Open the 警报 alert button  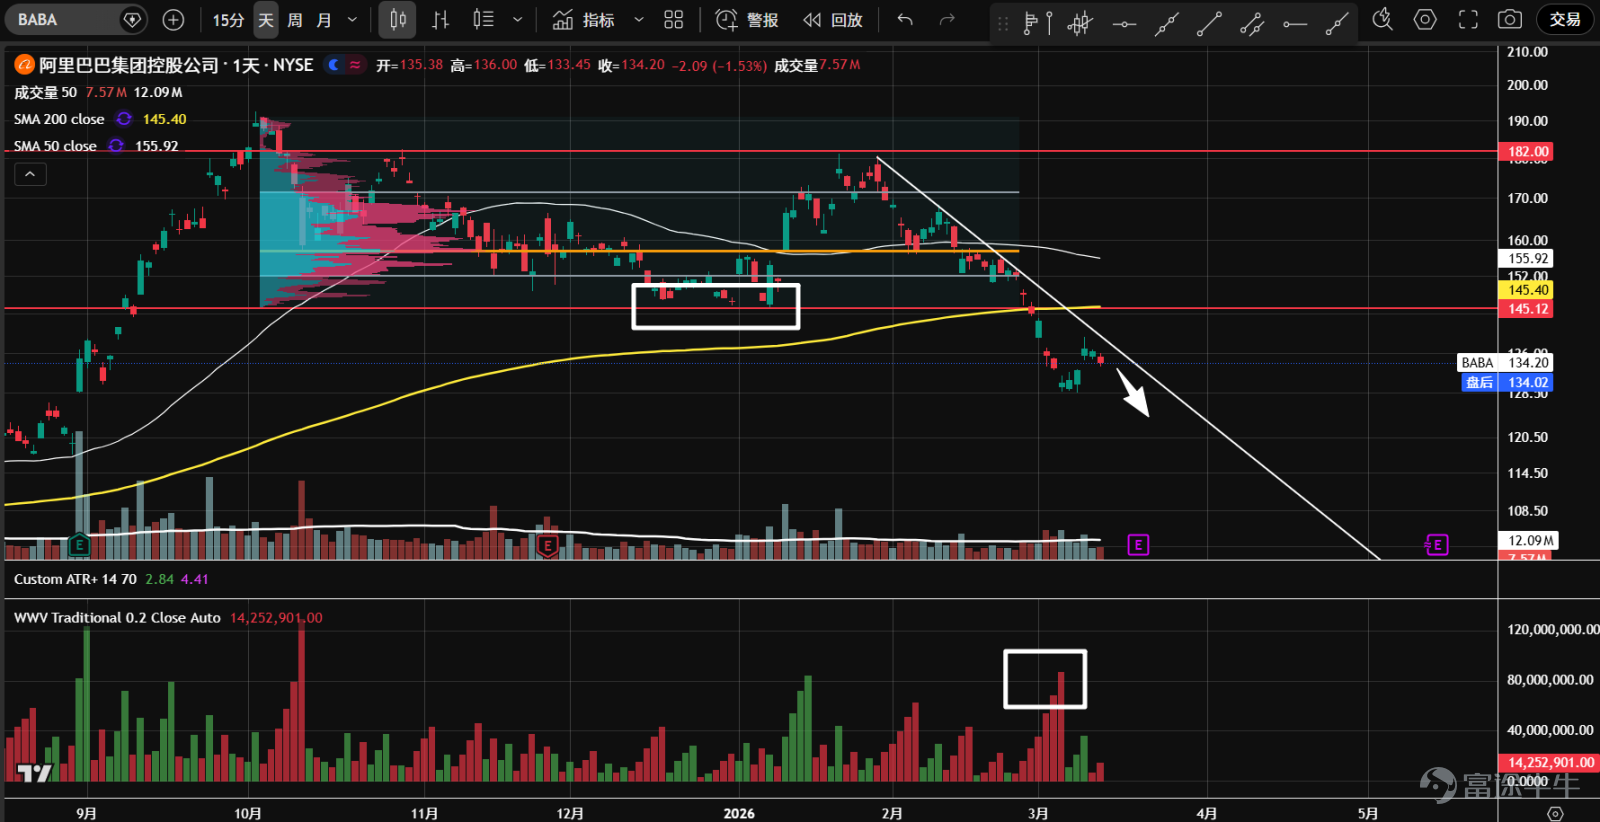747,19
